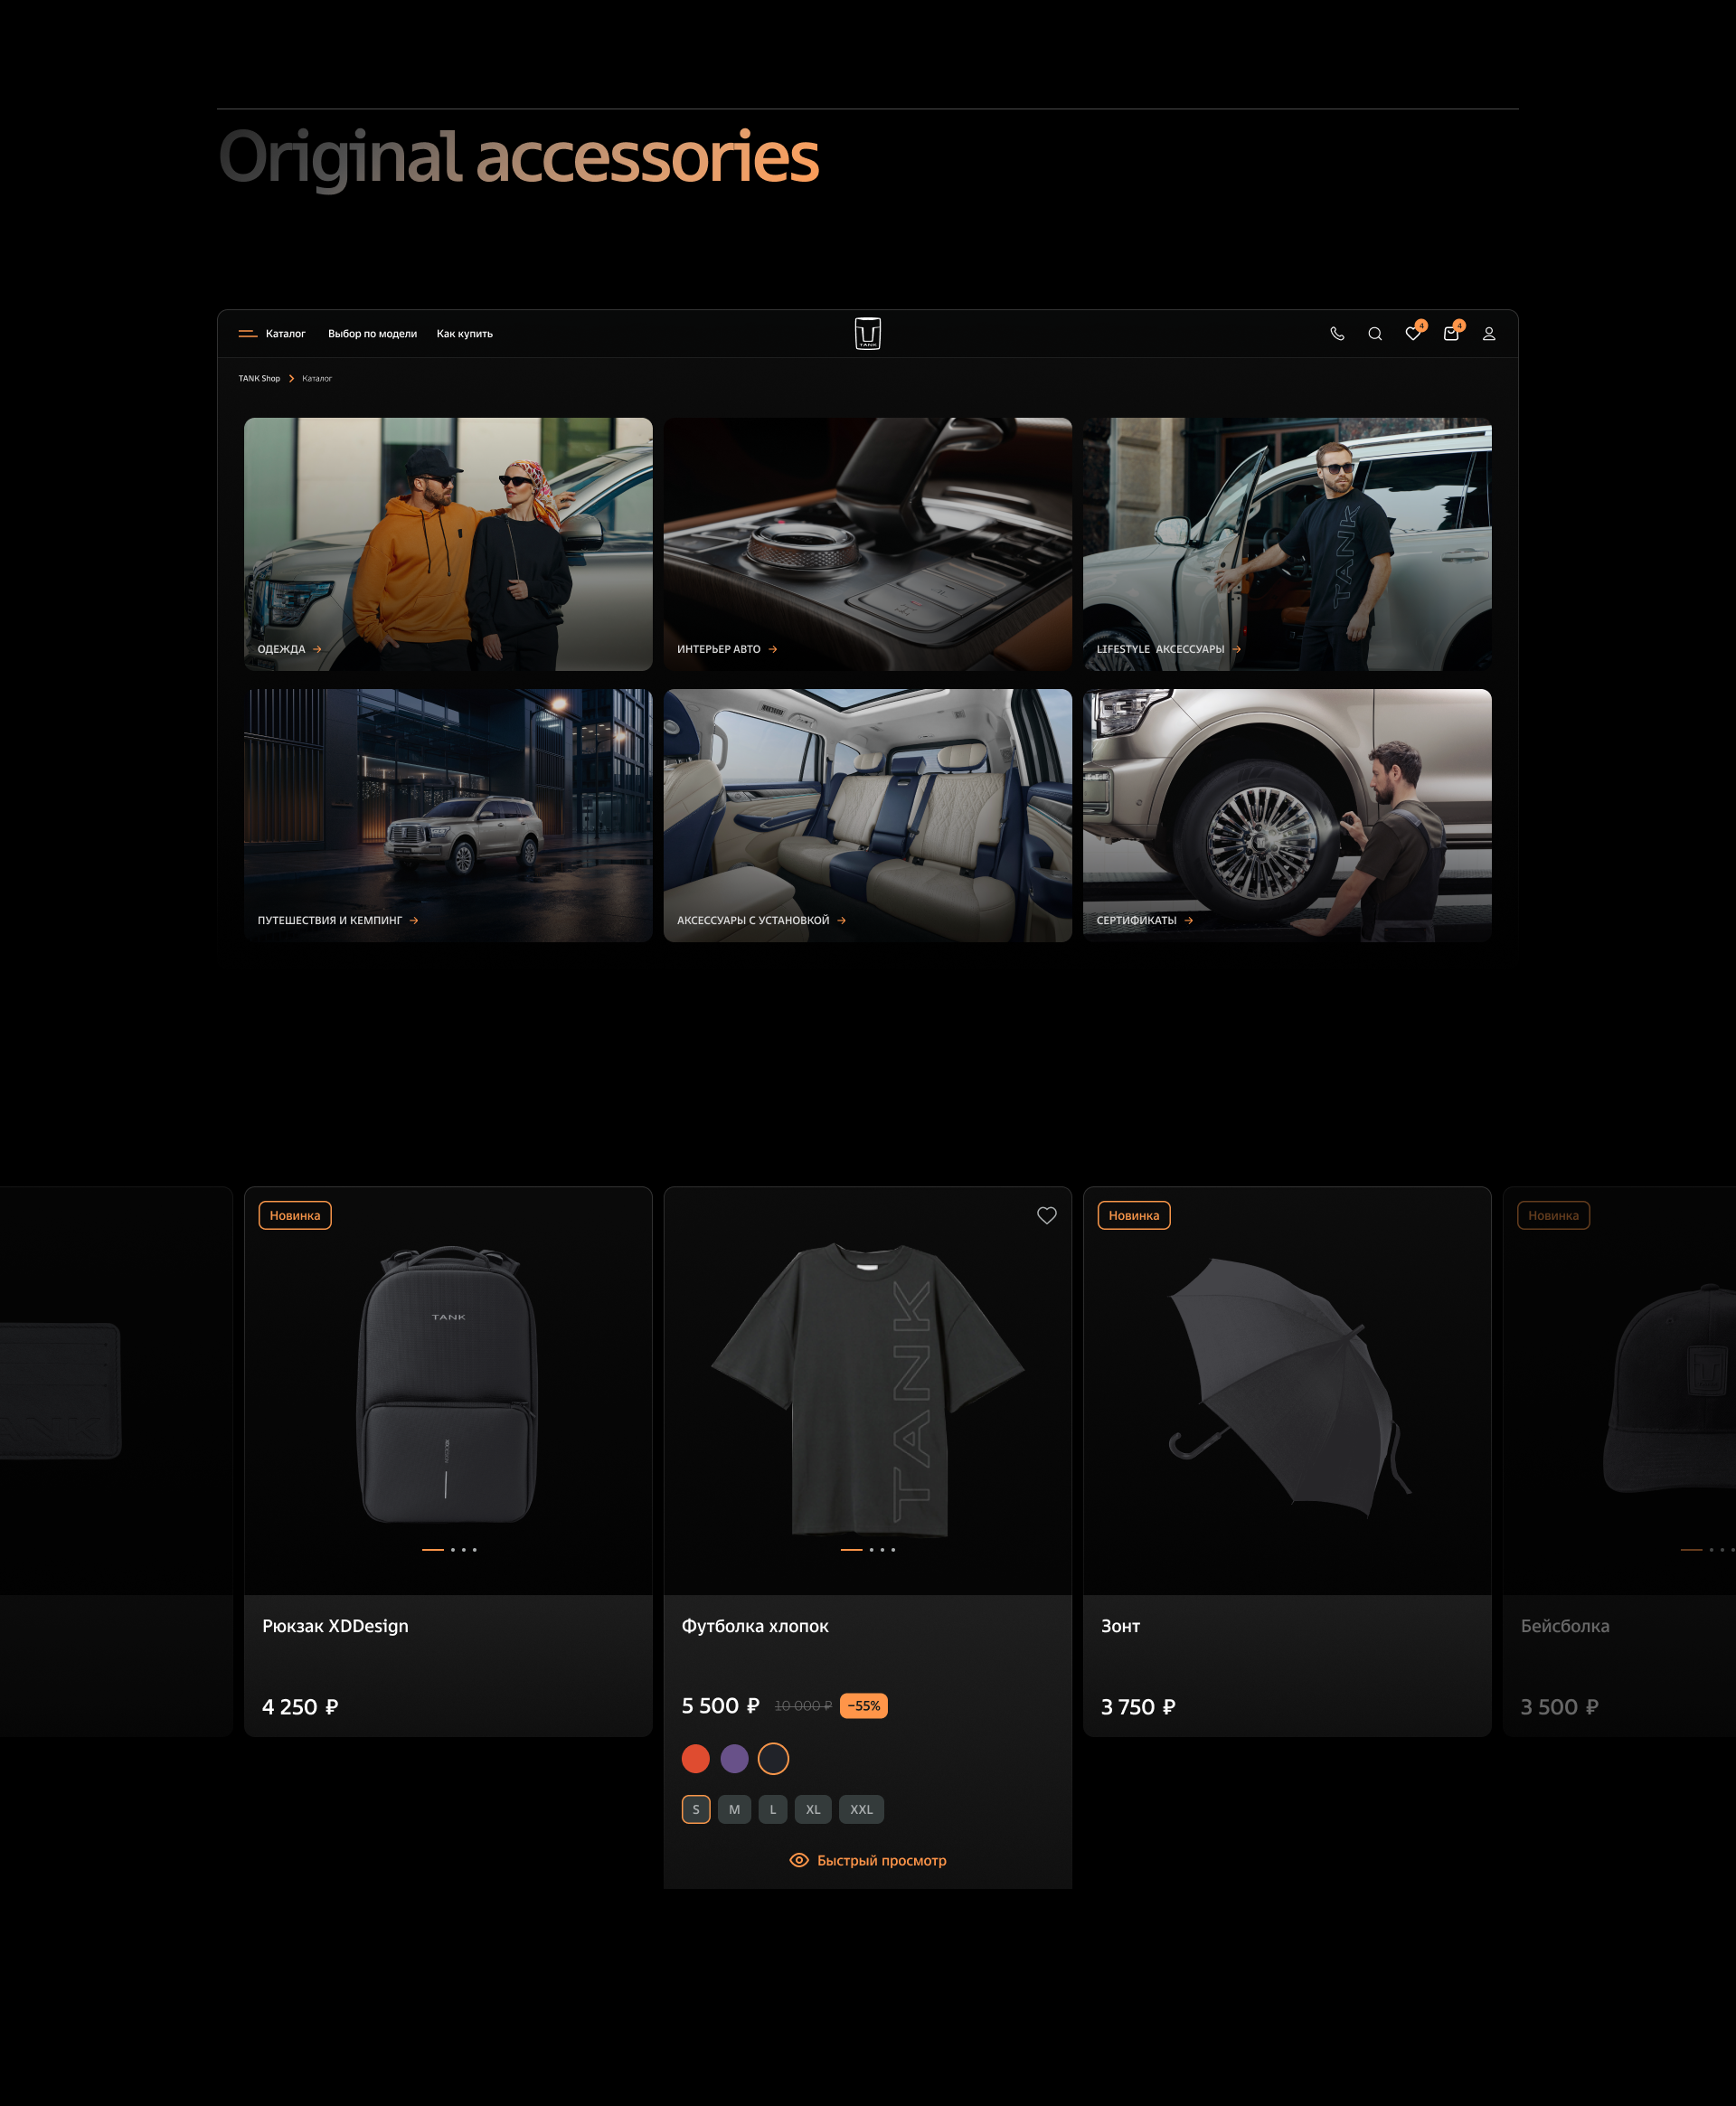Click the Каталог breadcrumb
Screen dimensions: 1736x2106
point(317,379)
